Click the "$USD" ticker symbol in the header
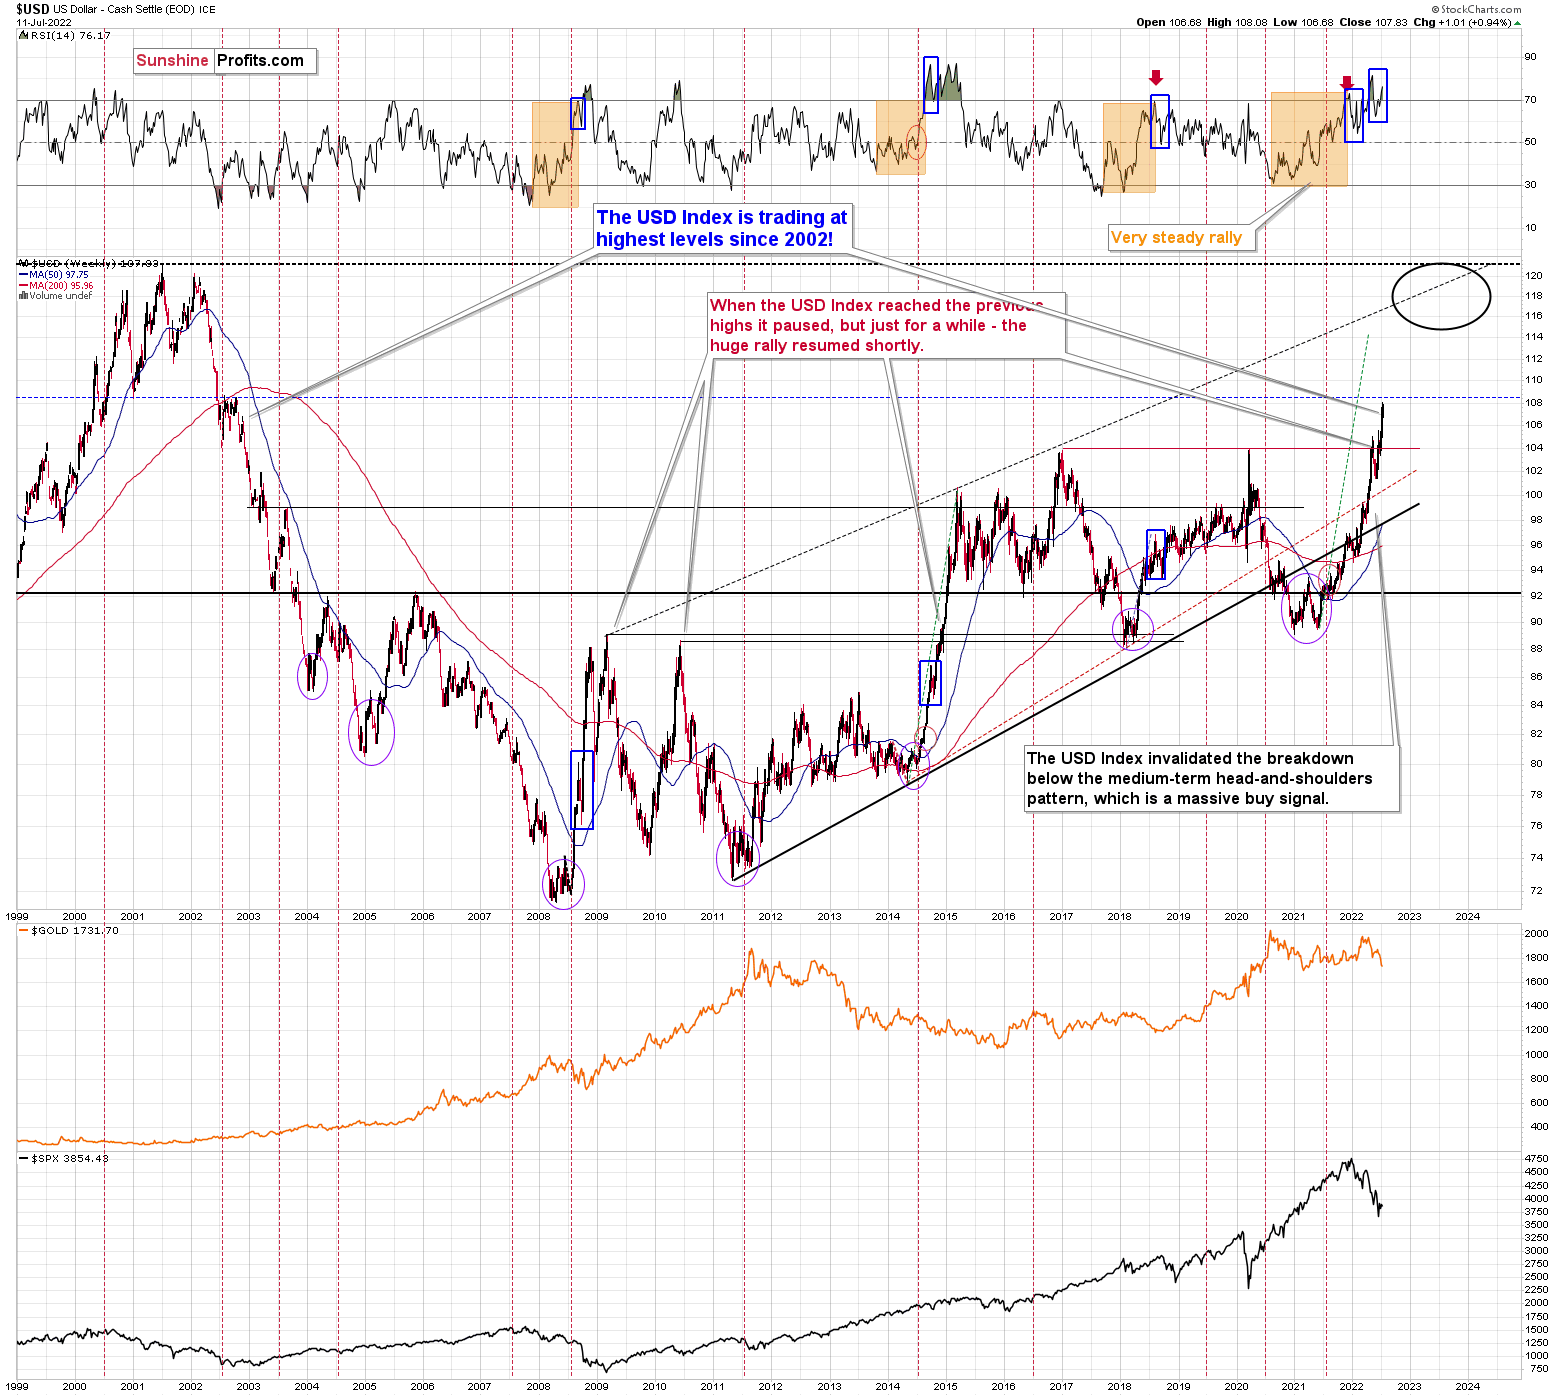 pos(32,9)
